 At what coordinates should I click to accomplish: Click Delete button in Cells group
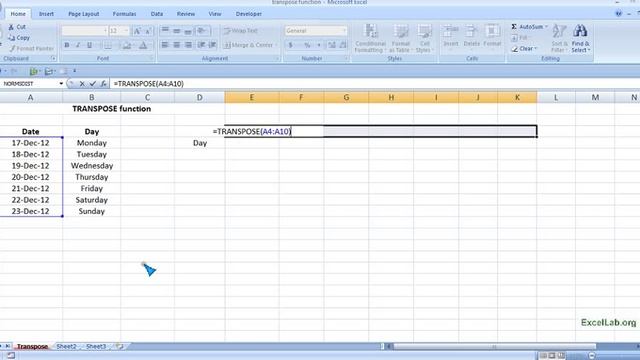pos(471,37)
